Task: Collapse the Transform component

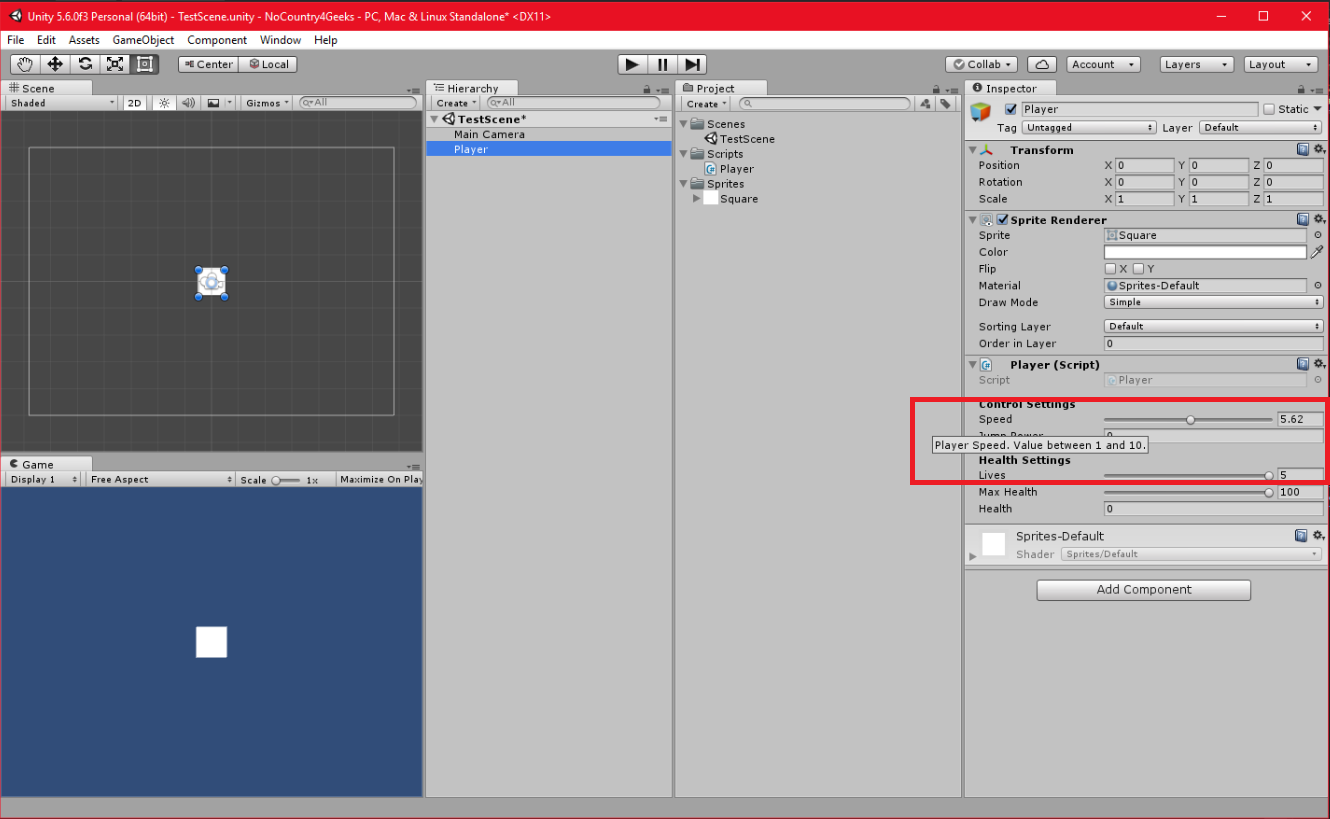Action: point(973,150)
